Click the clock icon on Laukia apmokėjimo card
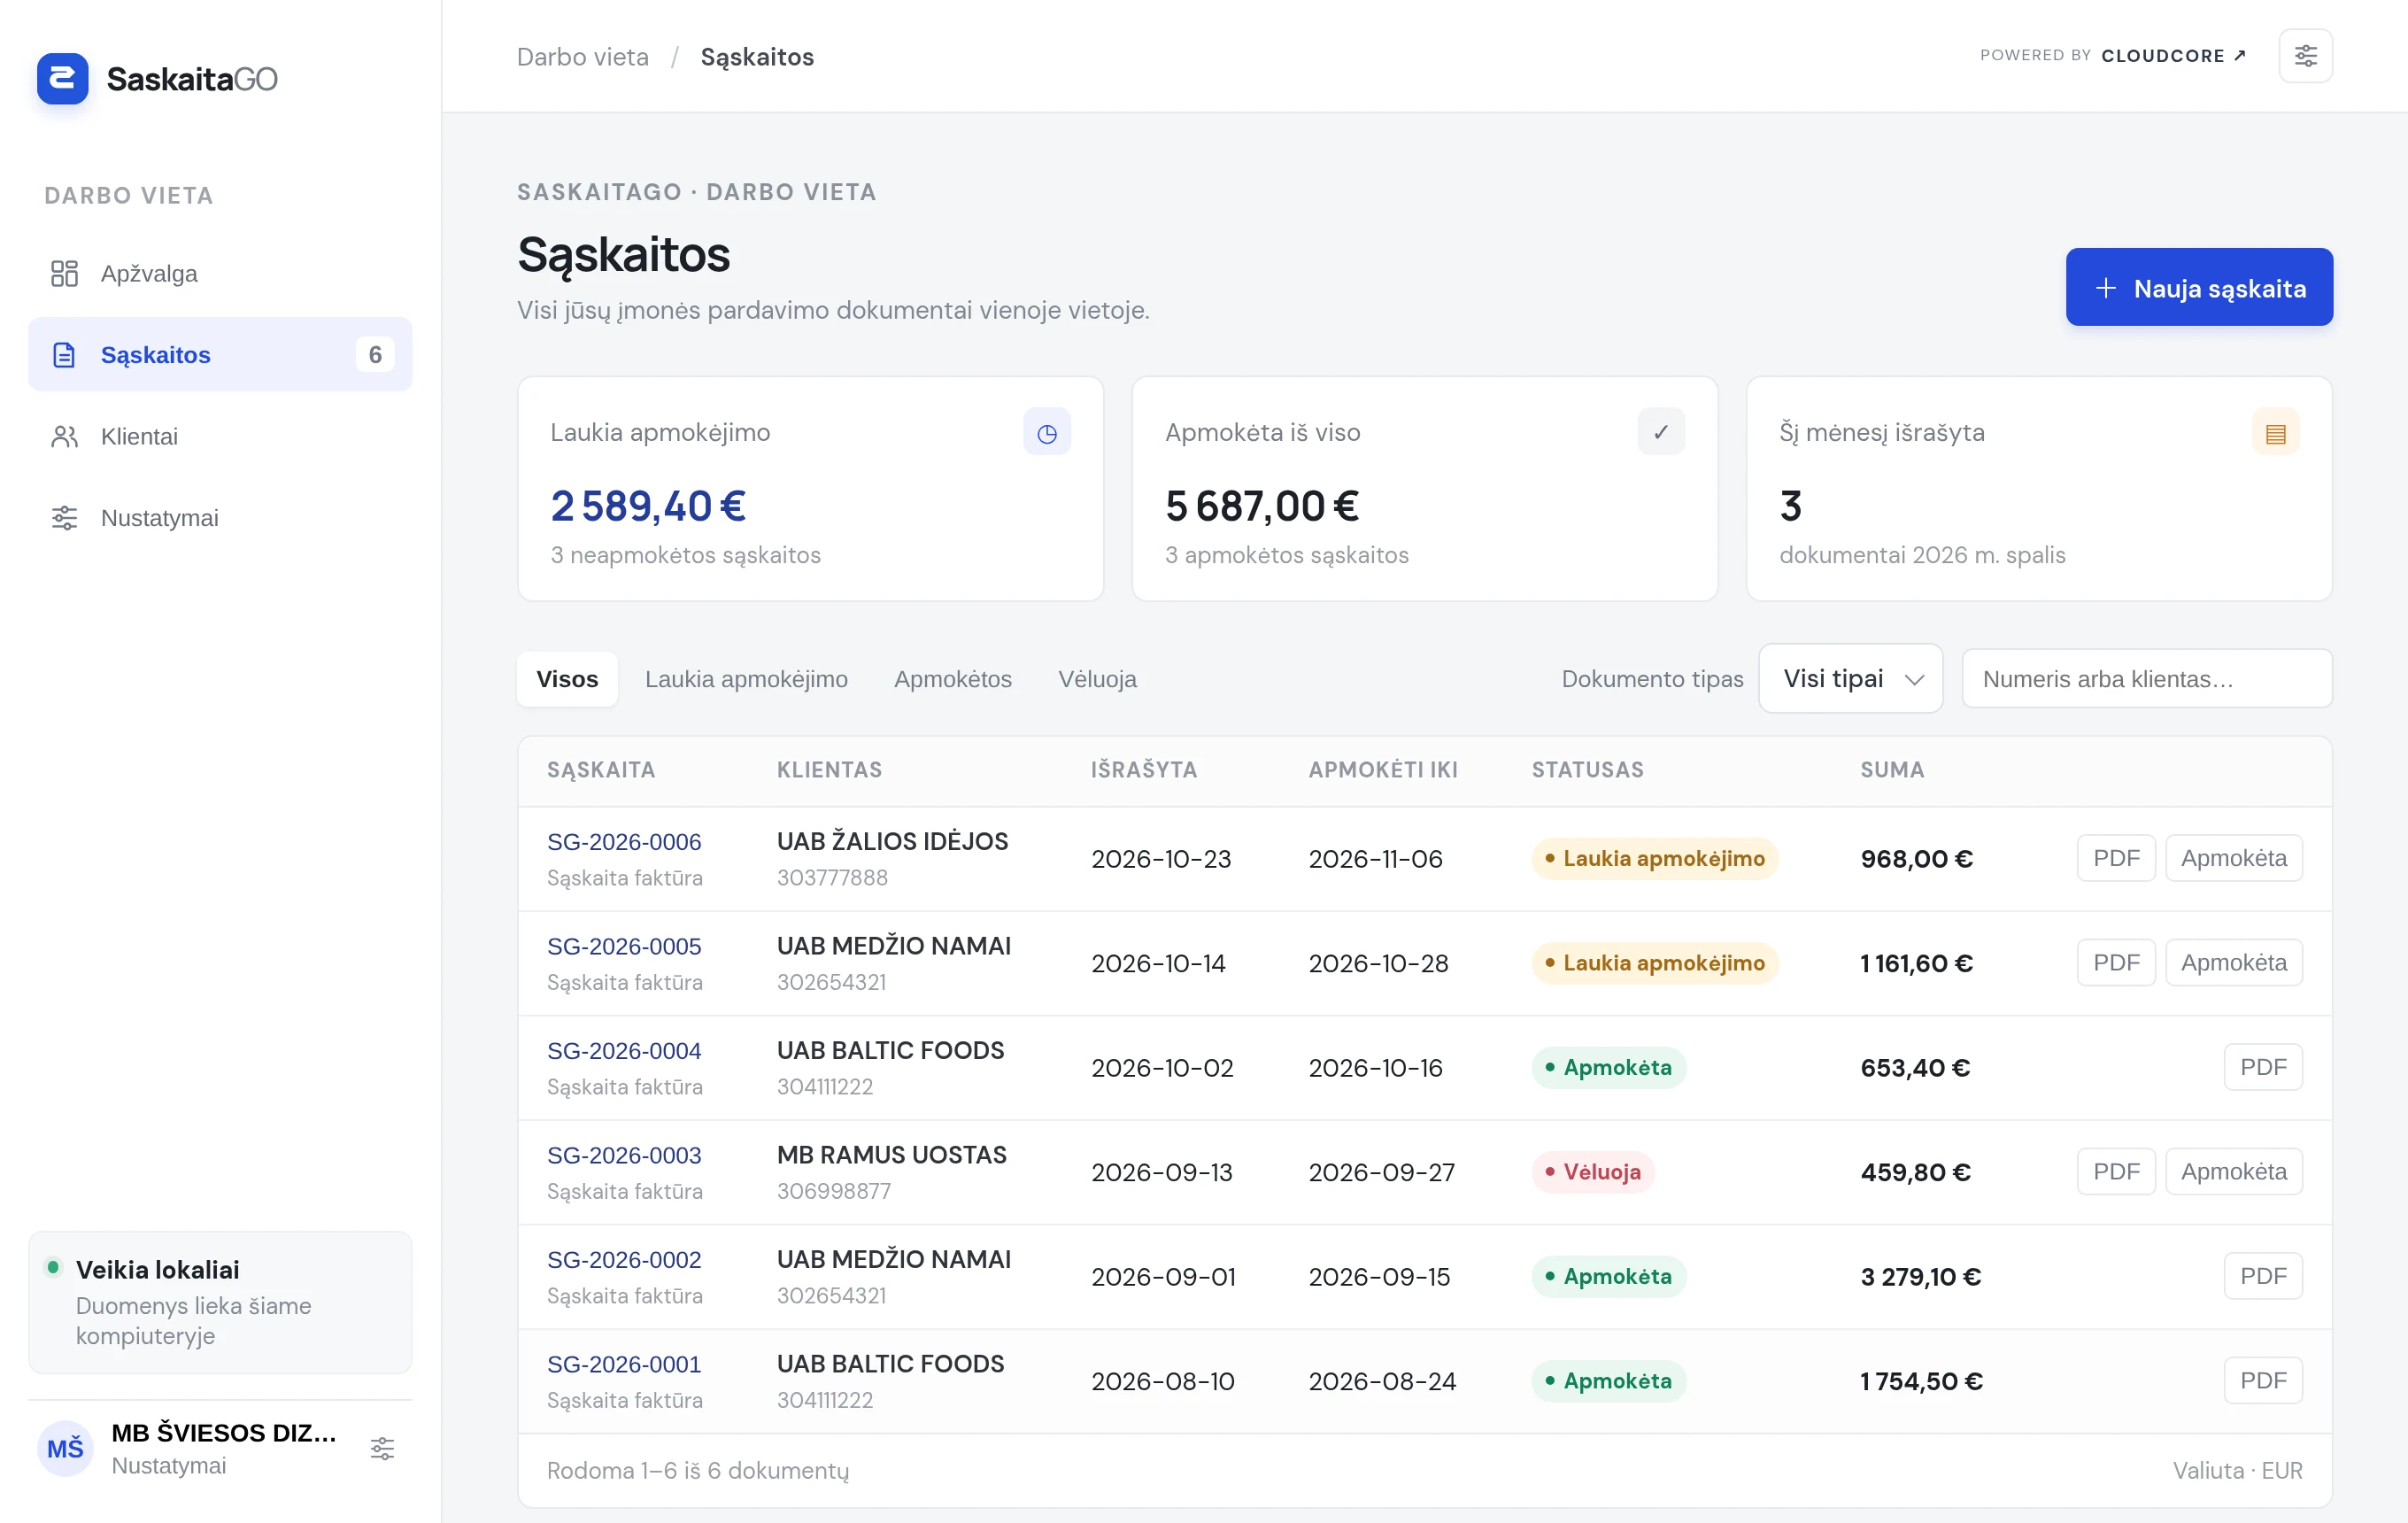 coord(1046,432)
